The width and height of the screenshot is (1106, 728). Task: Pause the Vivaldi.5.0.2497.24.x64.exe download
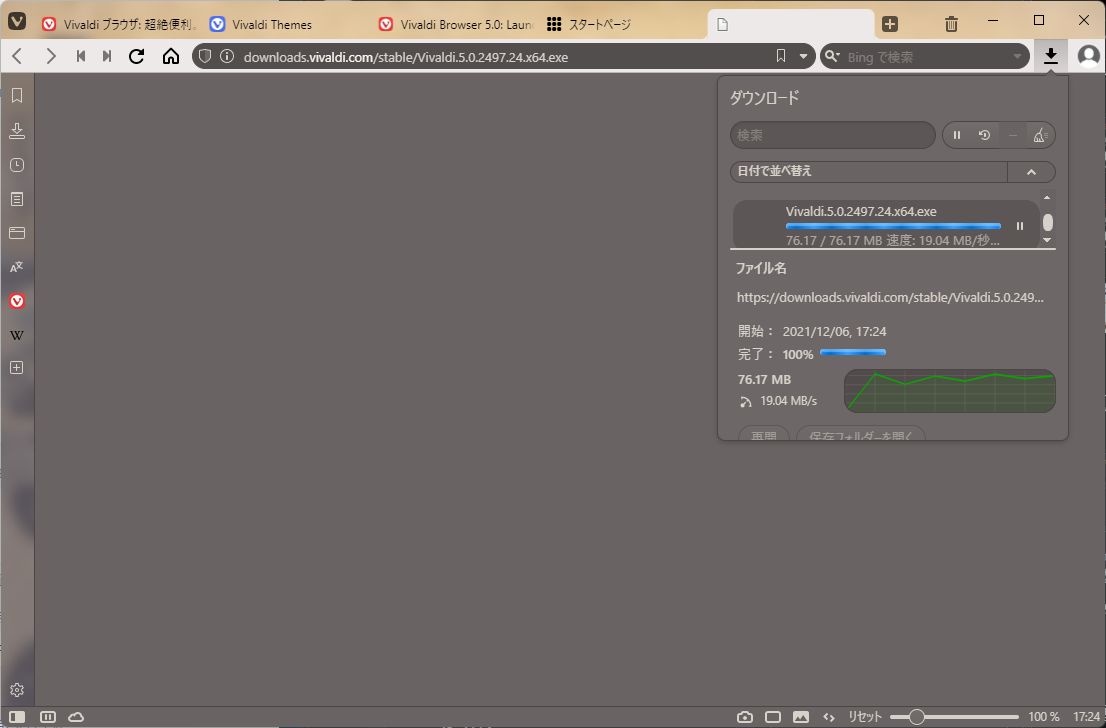pos(1020,226)
